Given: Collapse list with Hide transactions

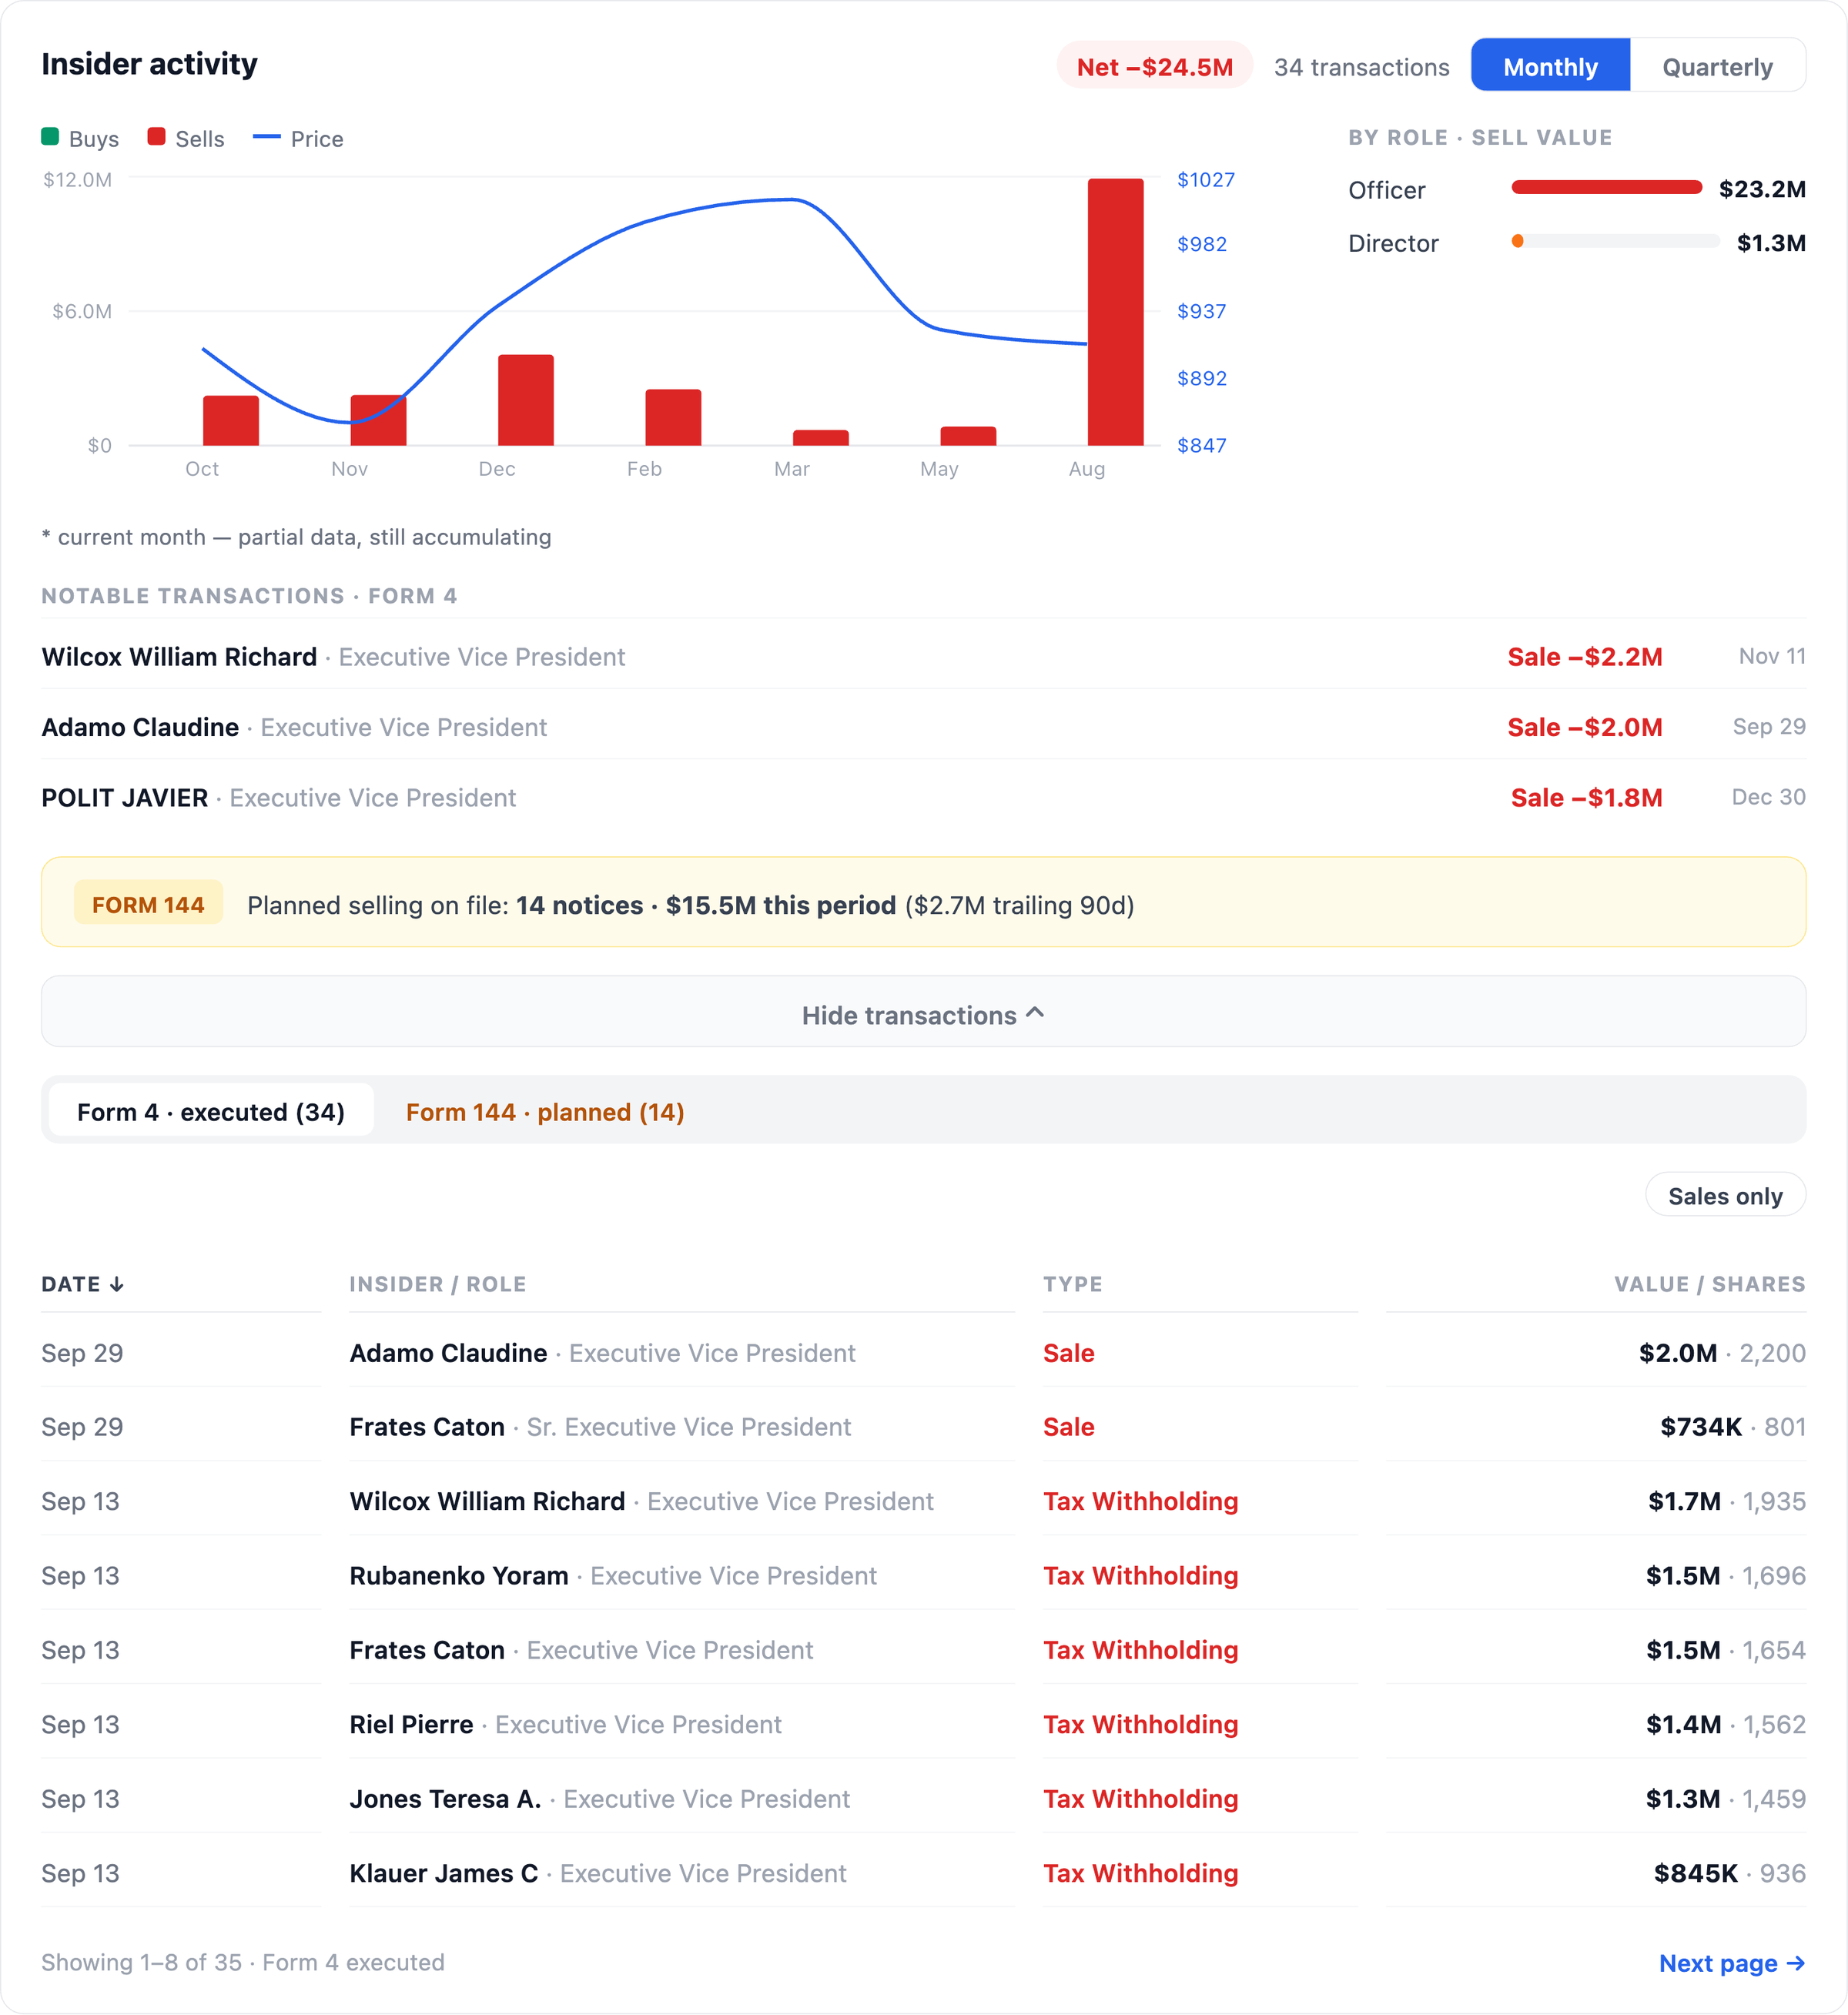Looking at the screenshot, I should [923, 1012].
